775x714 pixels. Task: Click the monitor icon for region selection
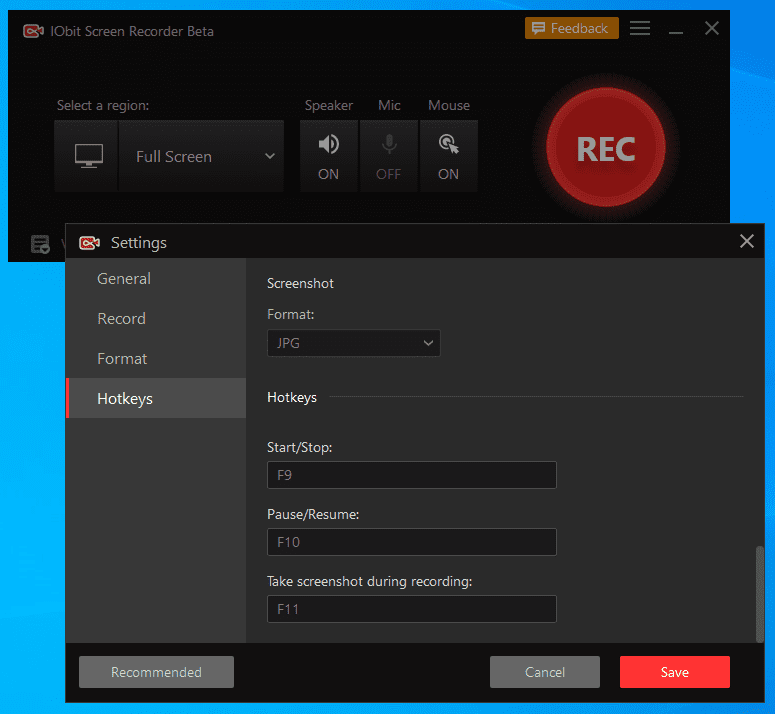pyautogui.click(x=88, y=156)
